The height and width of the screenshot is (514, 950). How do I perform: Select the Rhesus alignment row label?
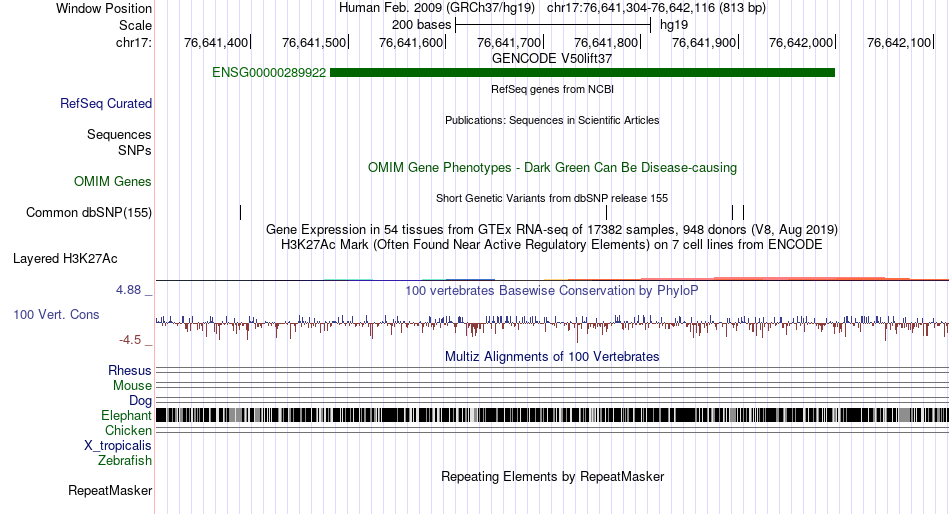coord(130,370)
